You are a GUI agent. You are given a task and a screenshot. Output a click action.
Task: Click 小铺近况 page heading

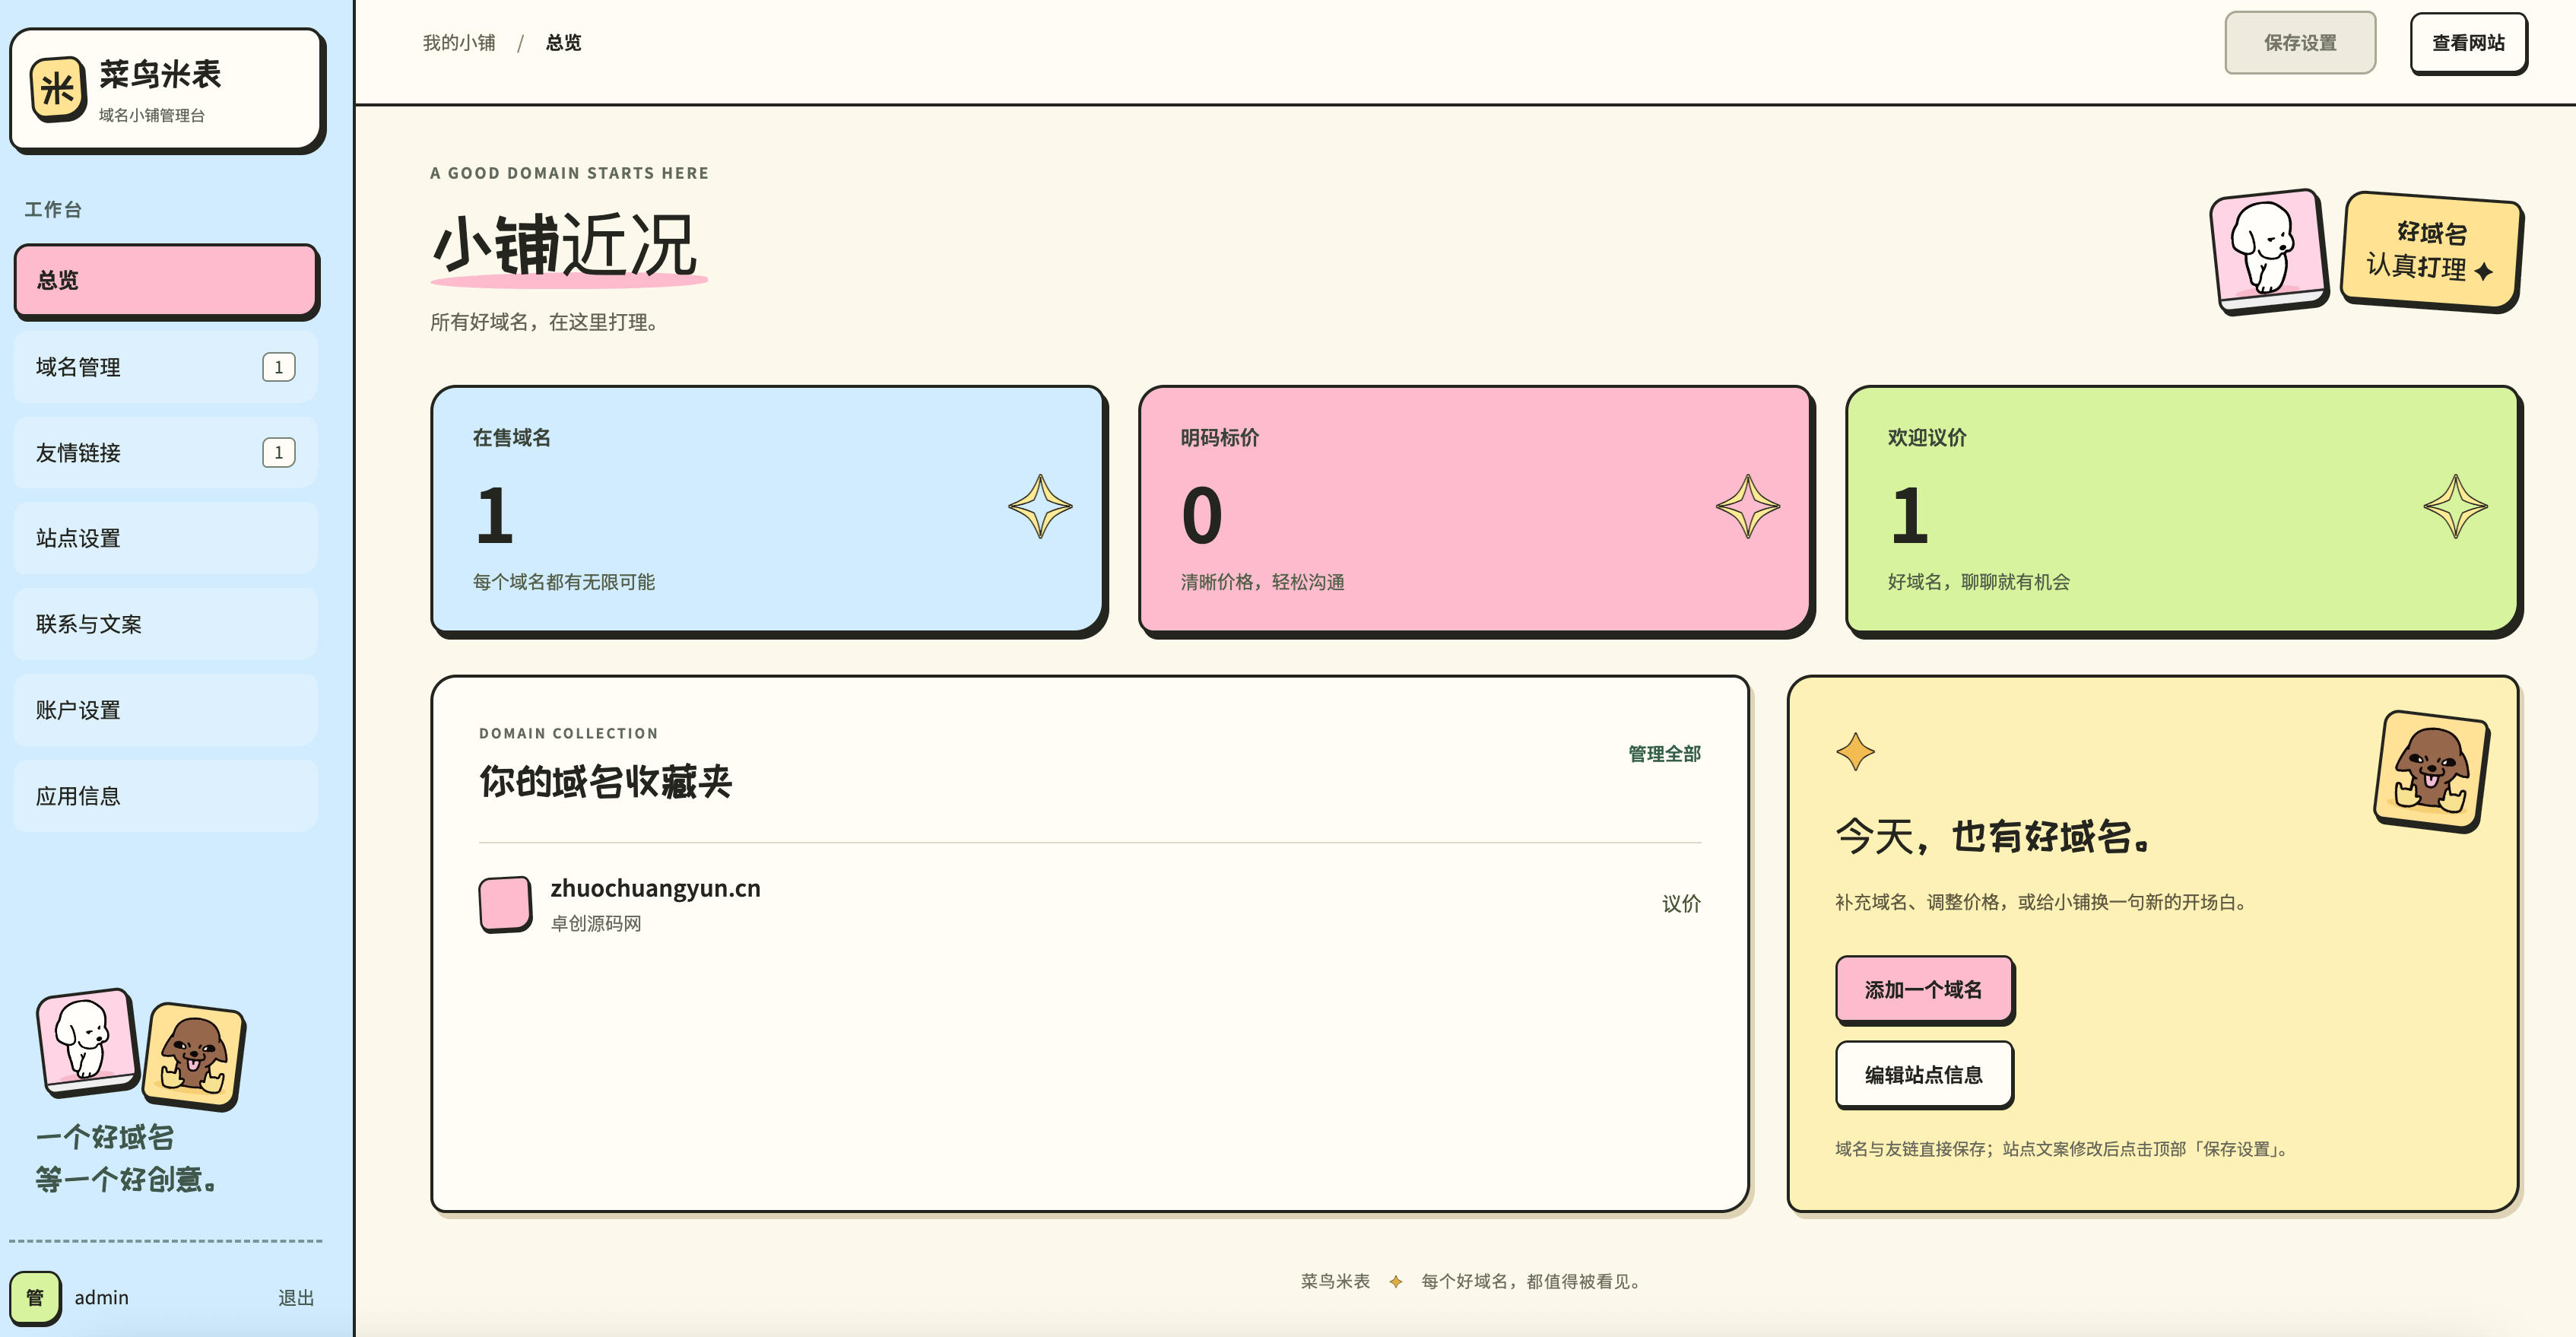click(x=566, y=245)
